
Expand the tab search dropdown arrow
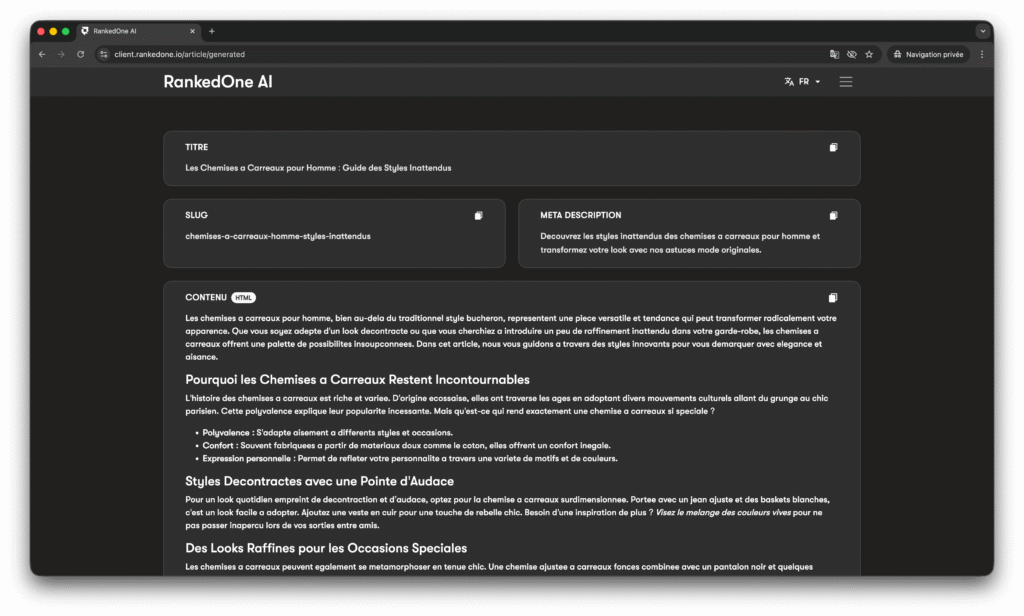[982, 31]
